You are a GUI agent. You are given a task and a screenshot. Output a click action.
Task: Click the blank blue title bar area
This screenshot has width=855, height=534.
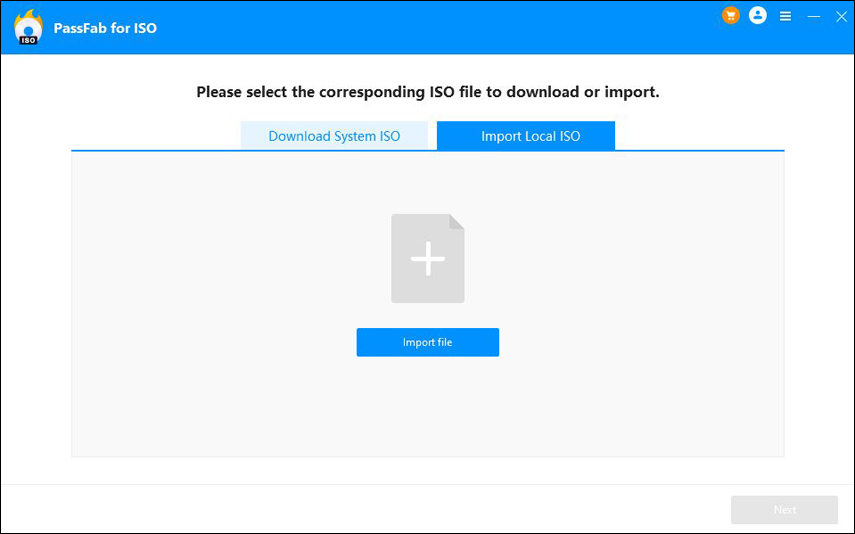(x=450, y=28)
